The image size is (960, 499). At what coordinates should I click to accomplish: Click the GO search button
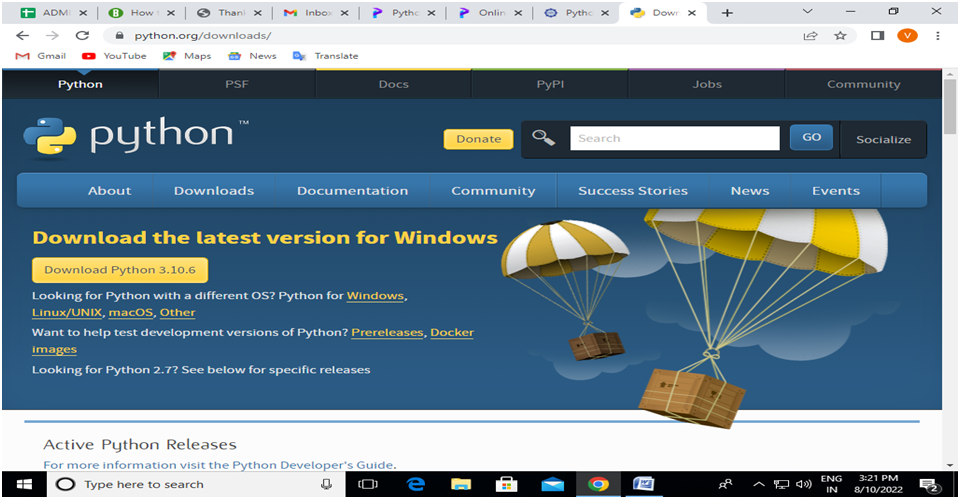(811, 137)
